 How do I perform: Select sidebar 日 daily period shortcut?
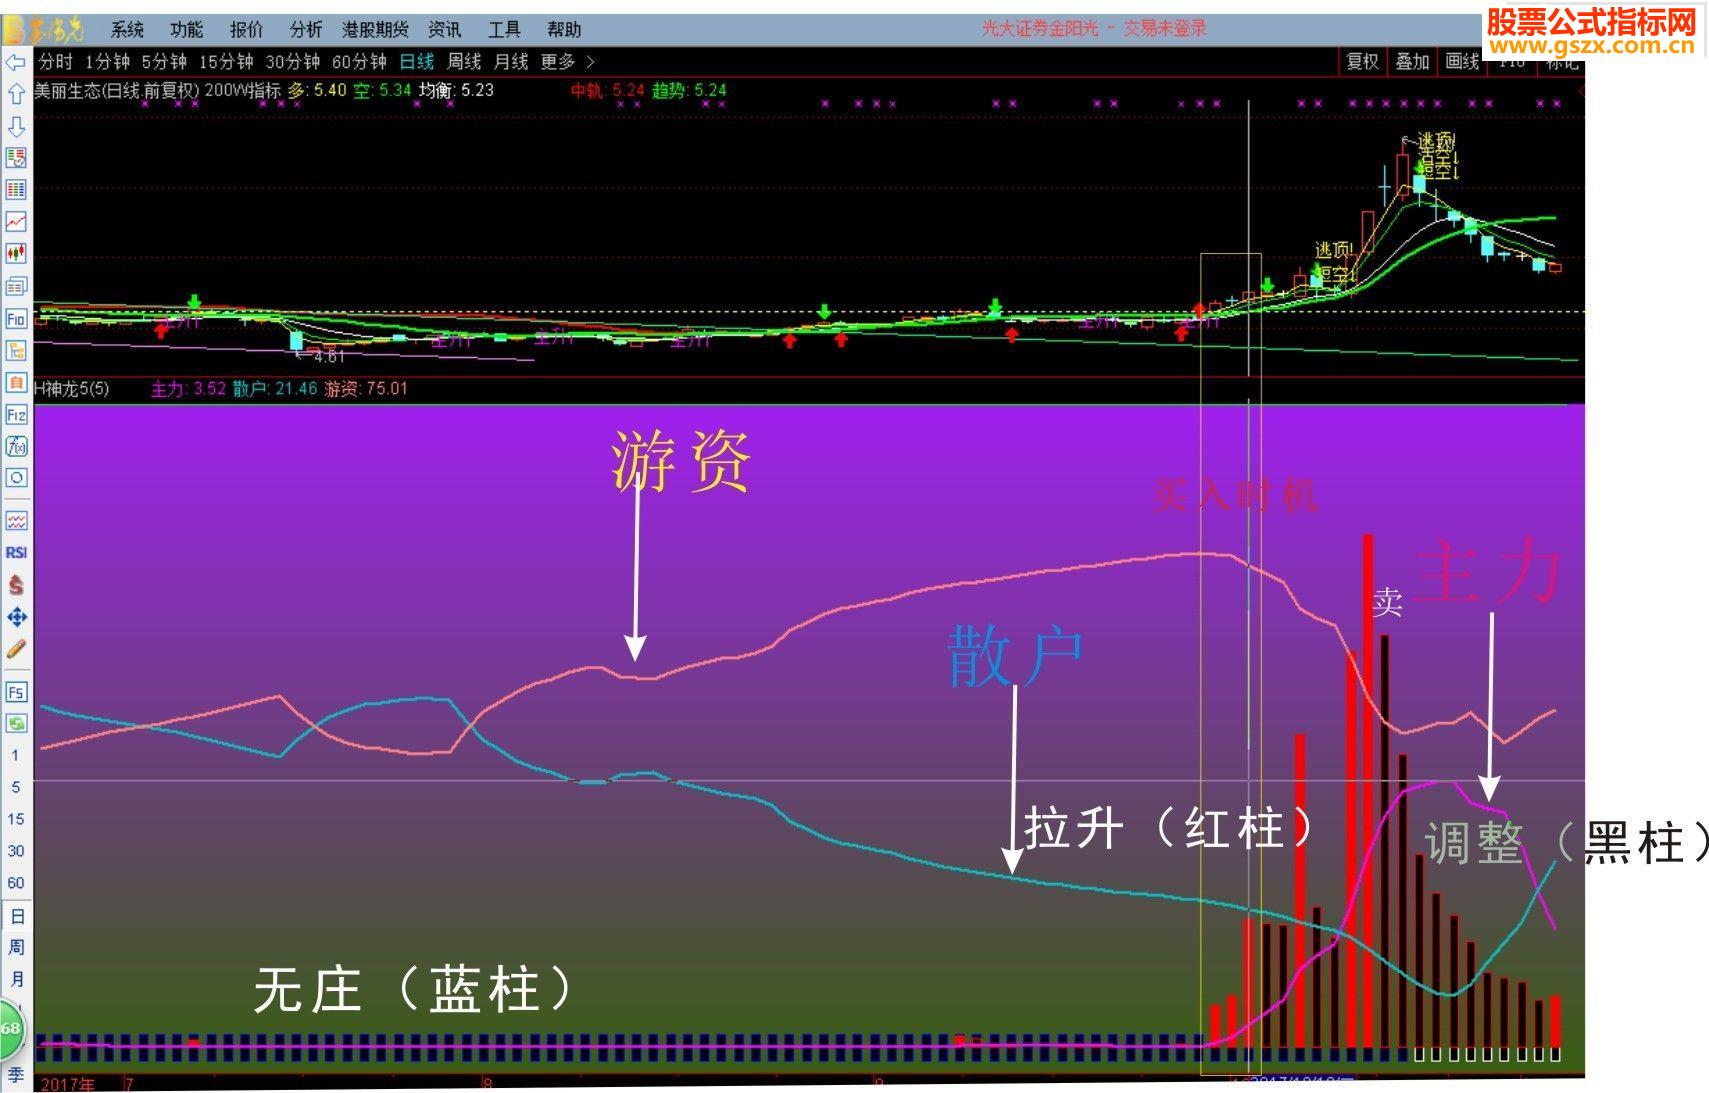click(x=16, y=916)
